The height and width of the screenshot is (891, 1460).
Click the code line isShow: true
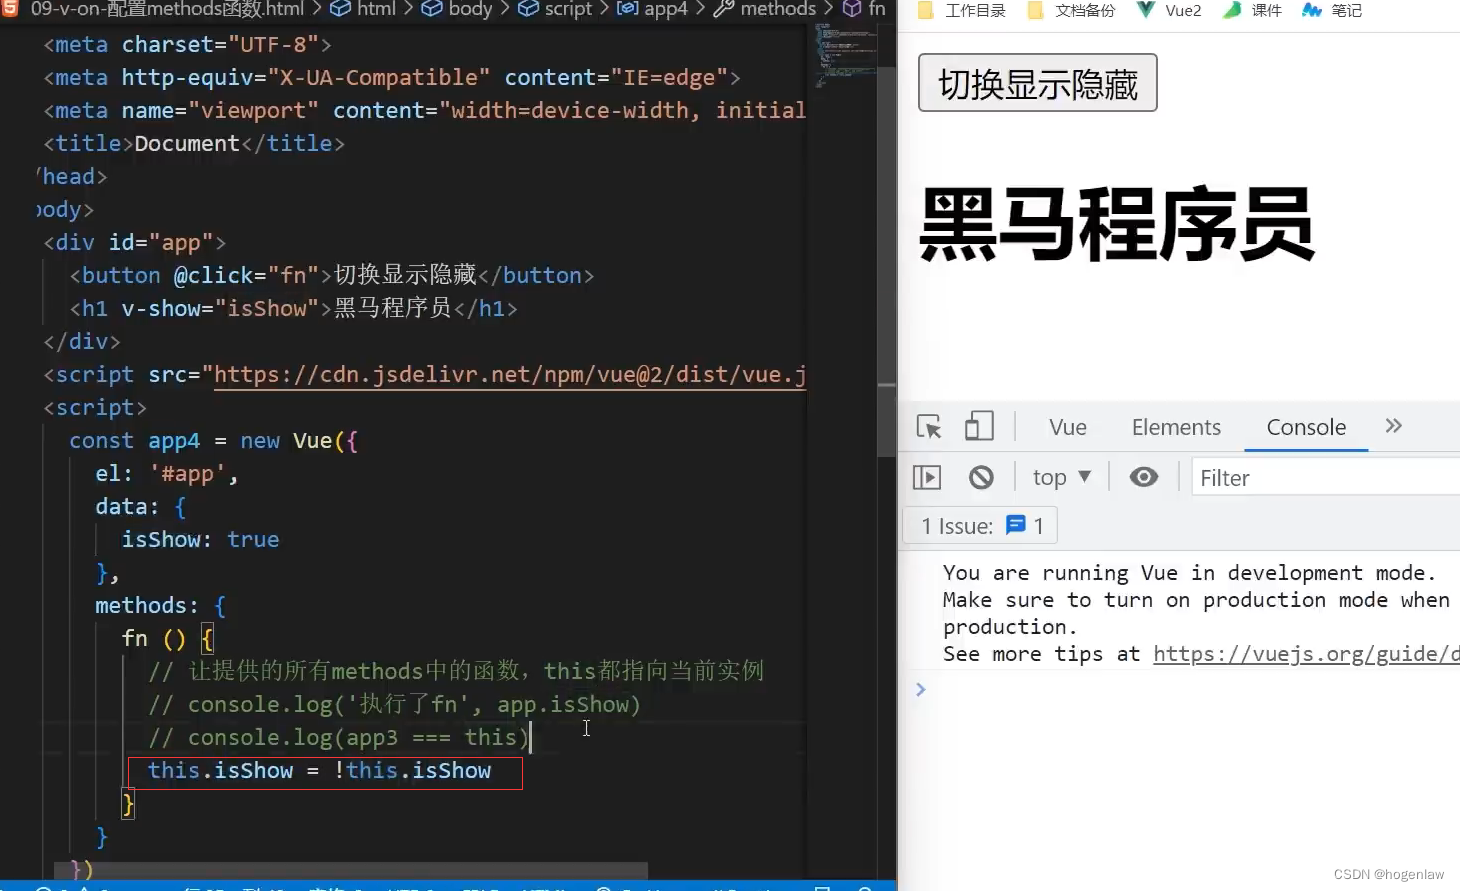point(200,540)
